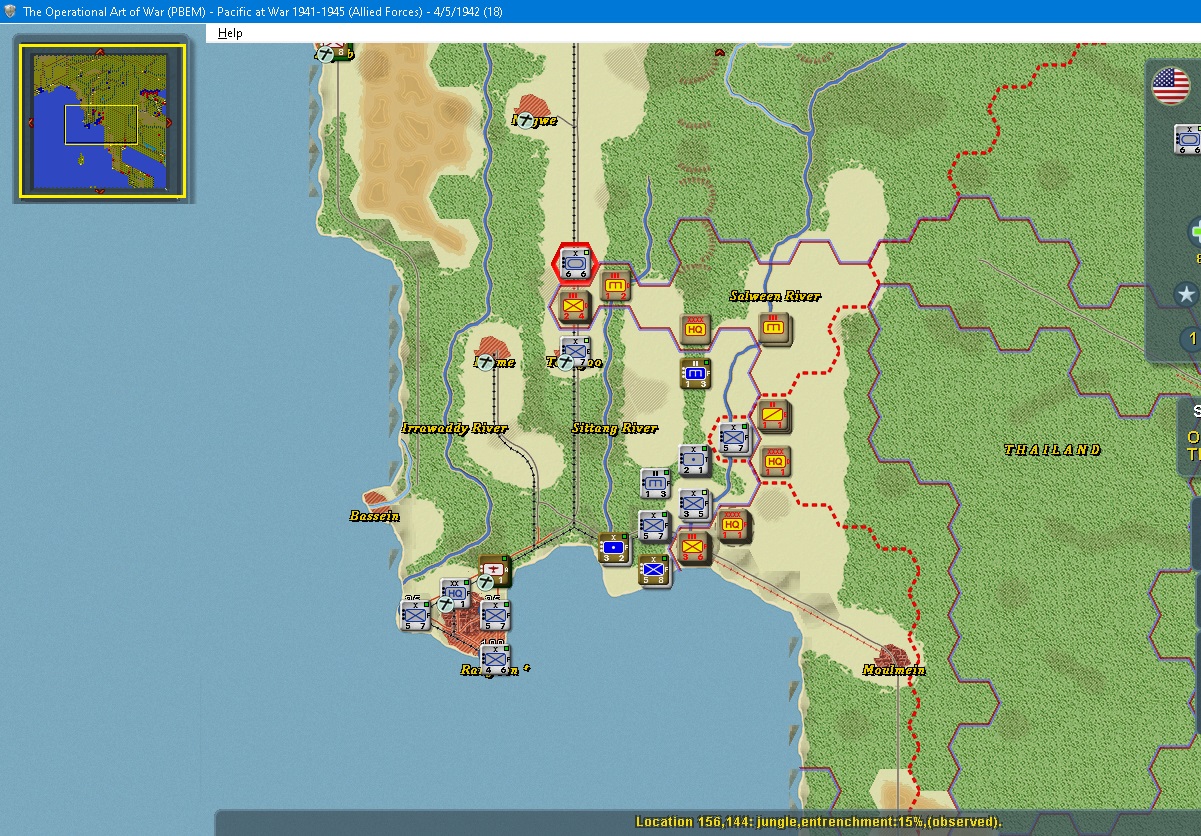Click the airfield marker at Prome
The height and width of the screenshot is (836, 1201).
click(x=486, y=361)
